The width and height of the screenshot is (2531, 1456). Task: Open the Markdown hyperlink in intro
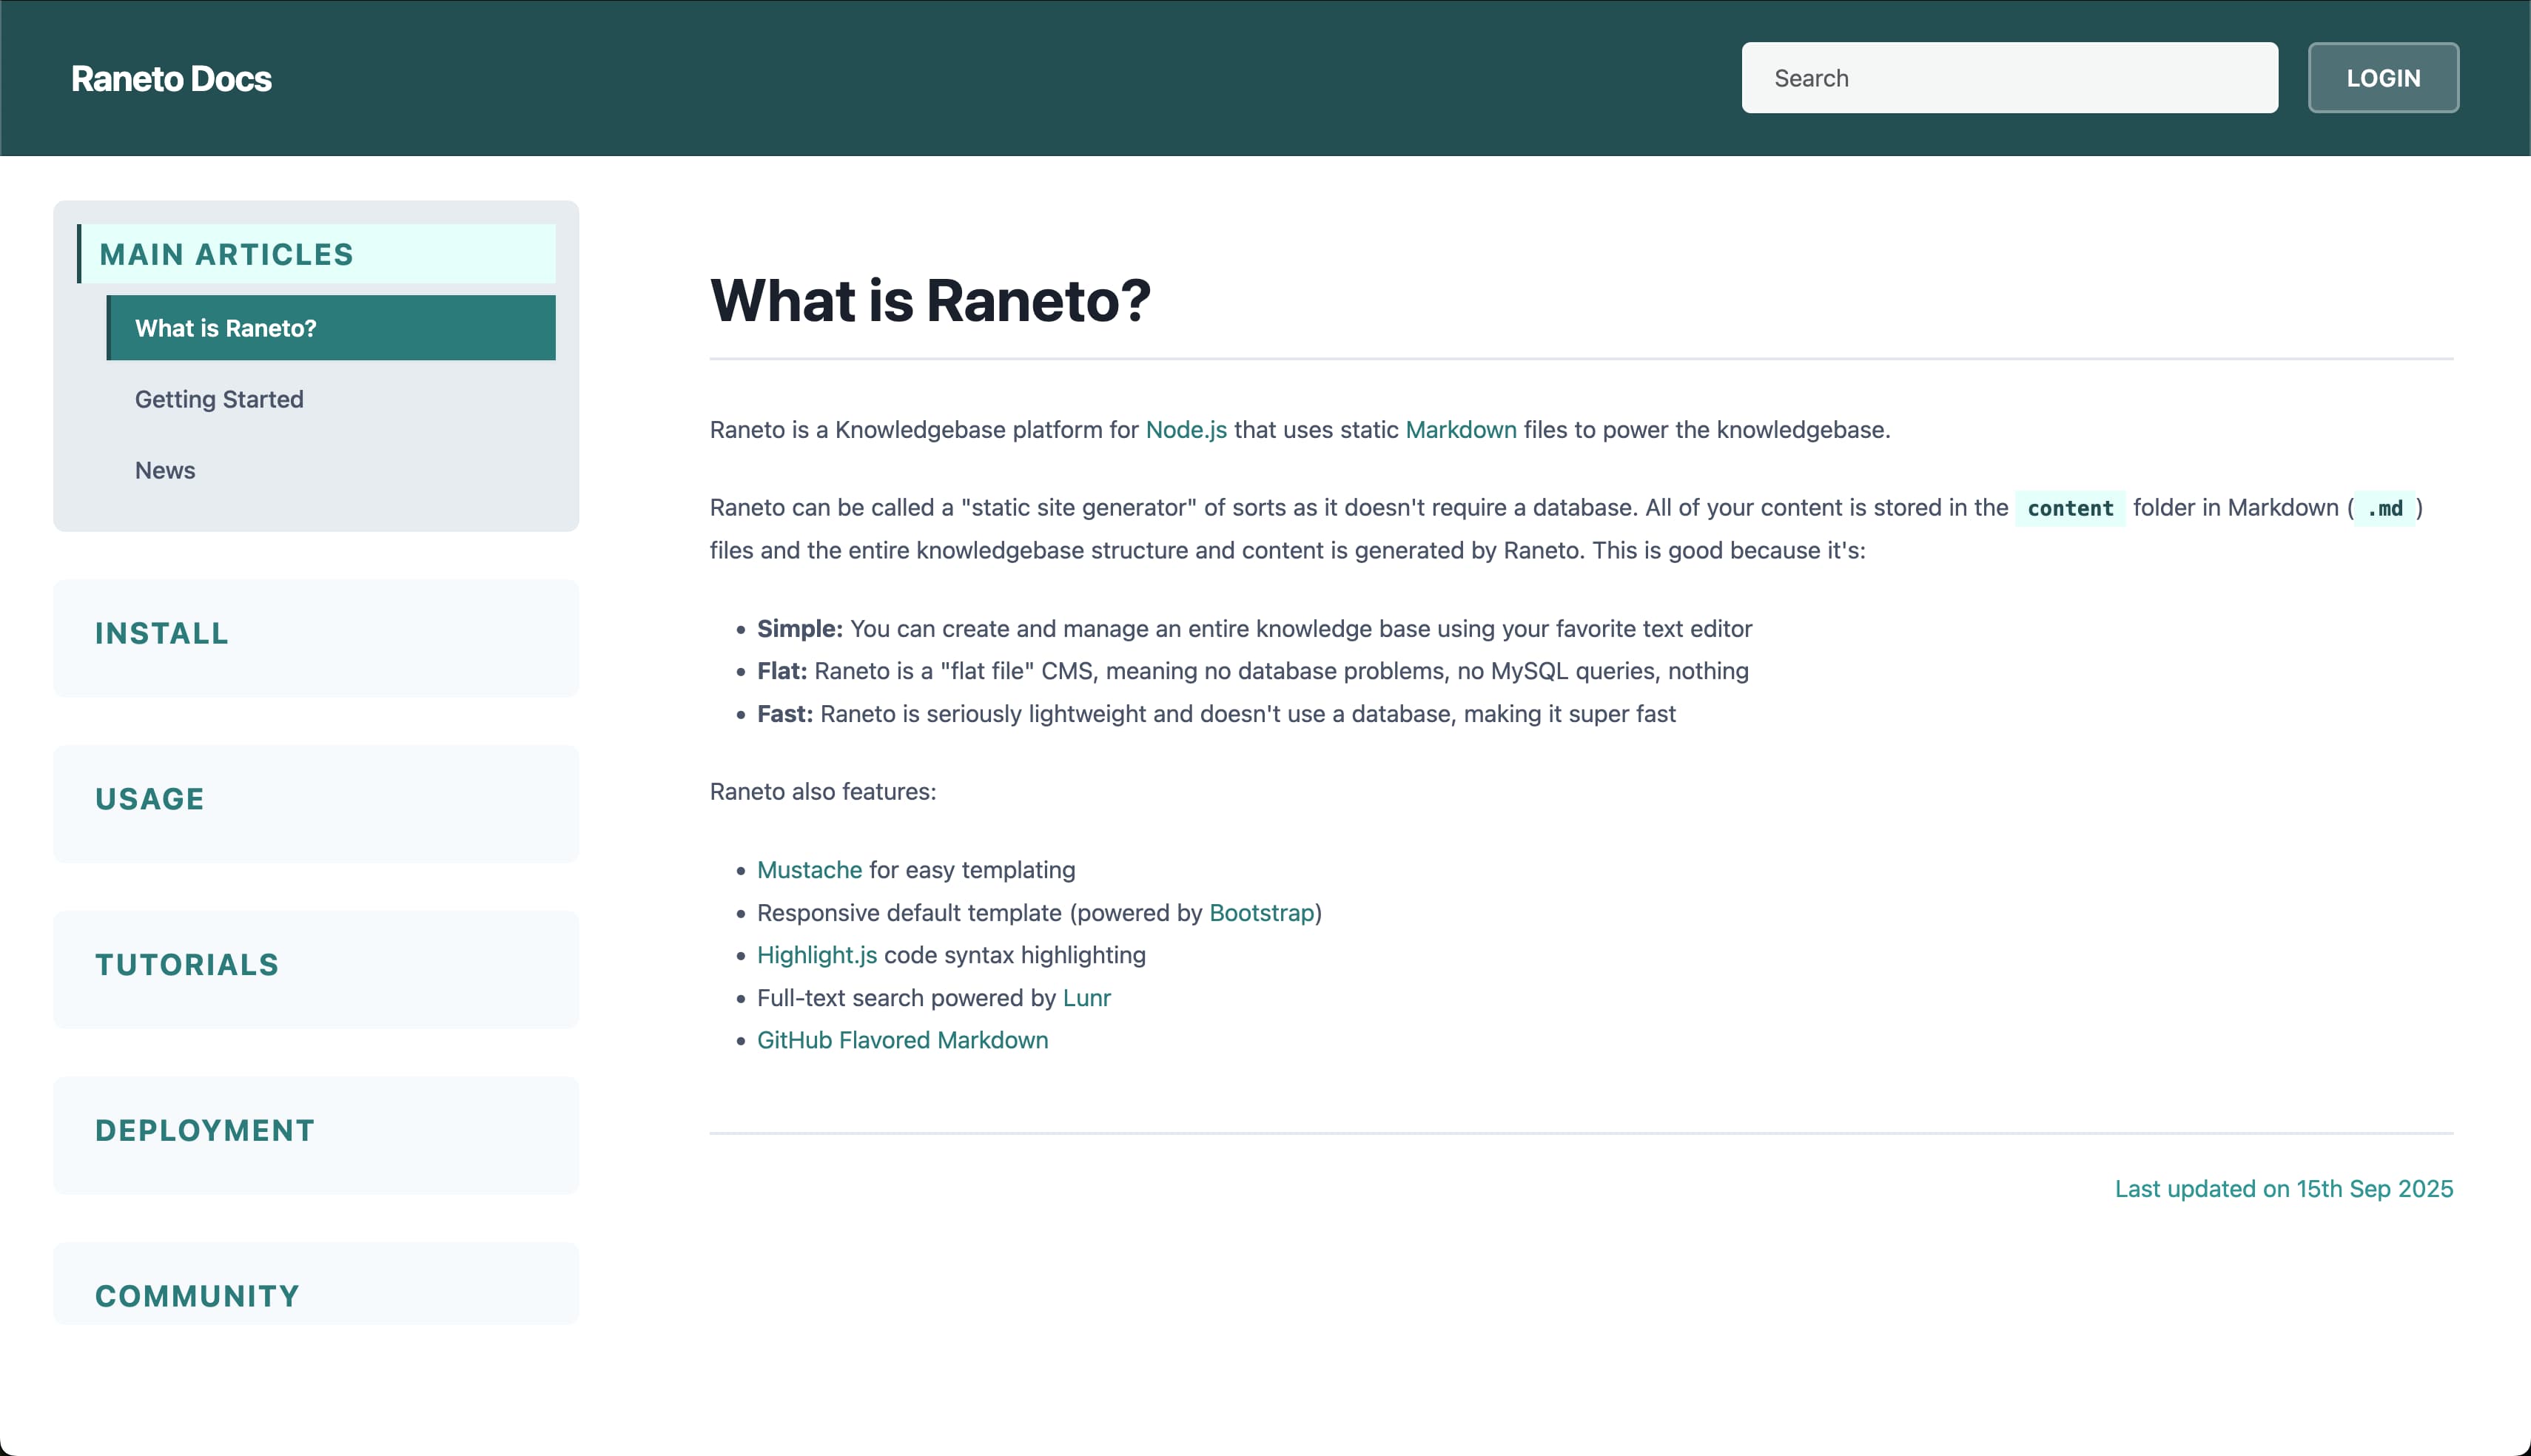[1460, 430]
